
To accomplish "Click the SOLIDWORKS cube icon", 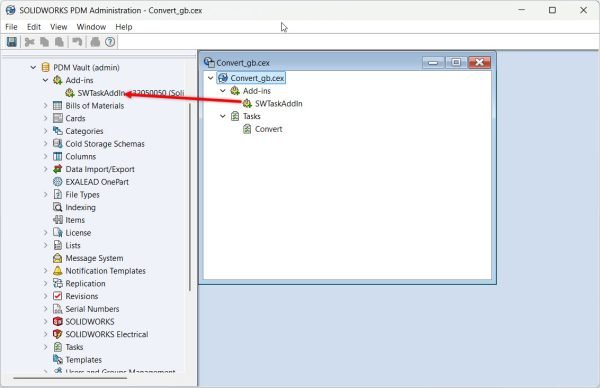I will (x=57, y=321).
